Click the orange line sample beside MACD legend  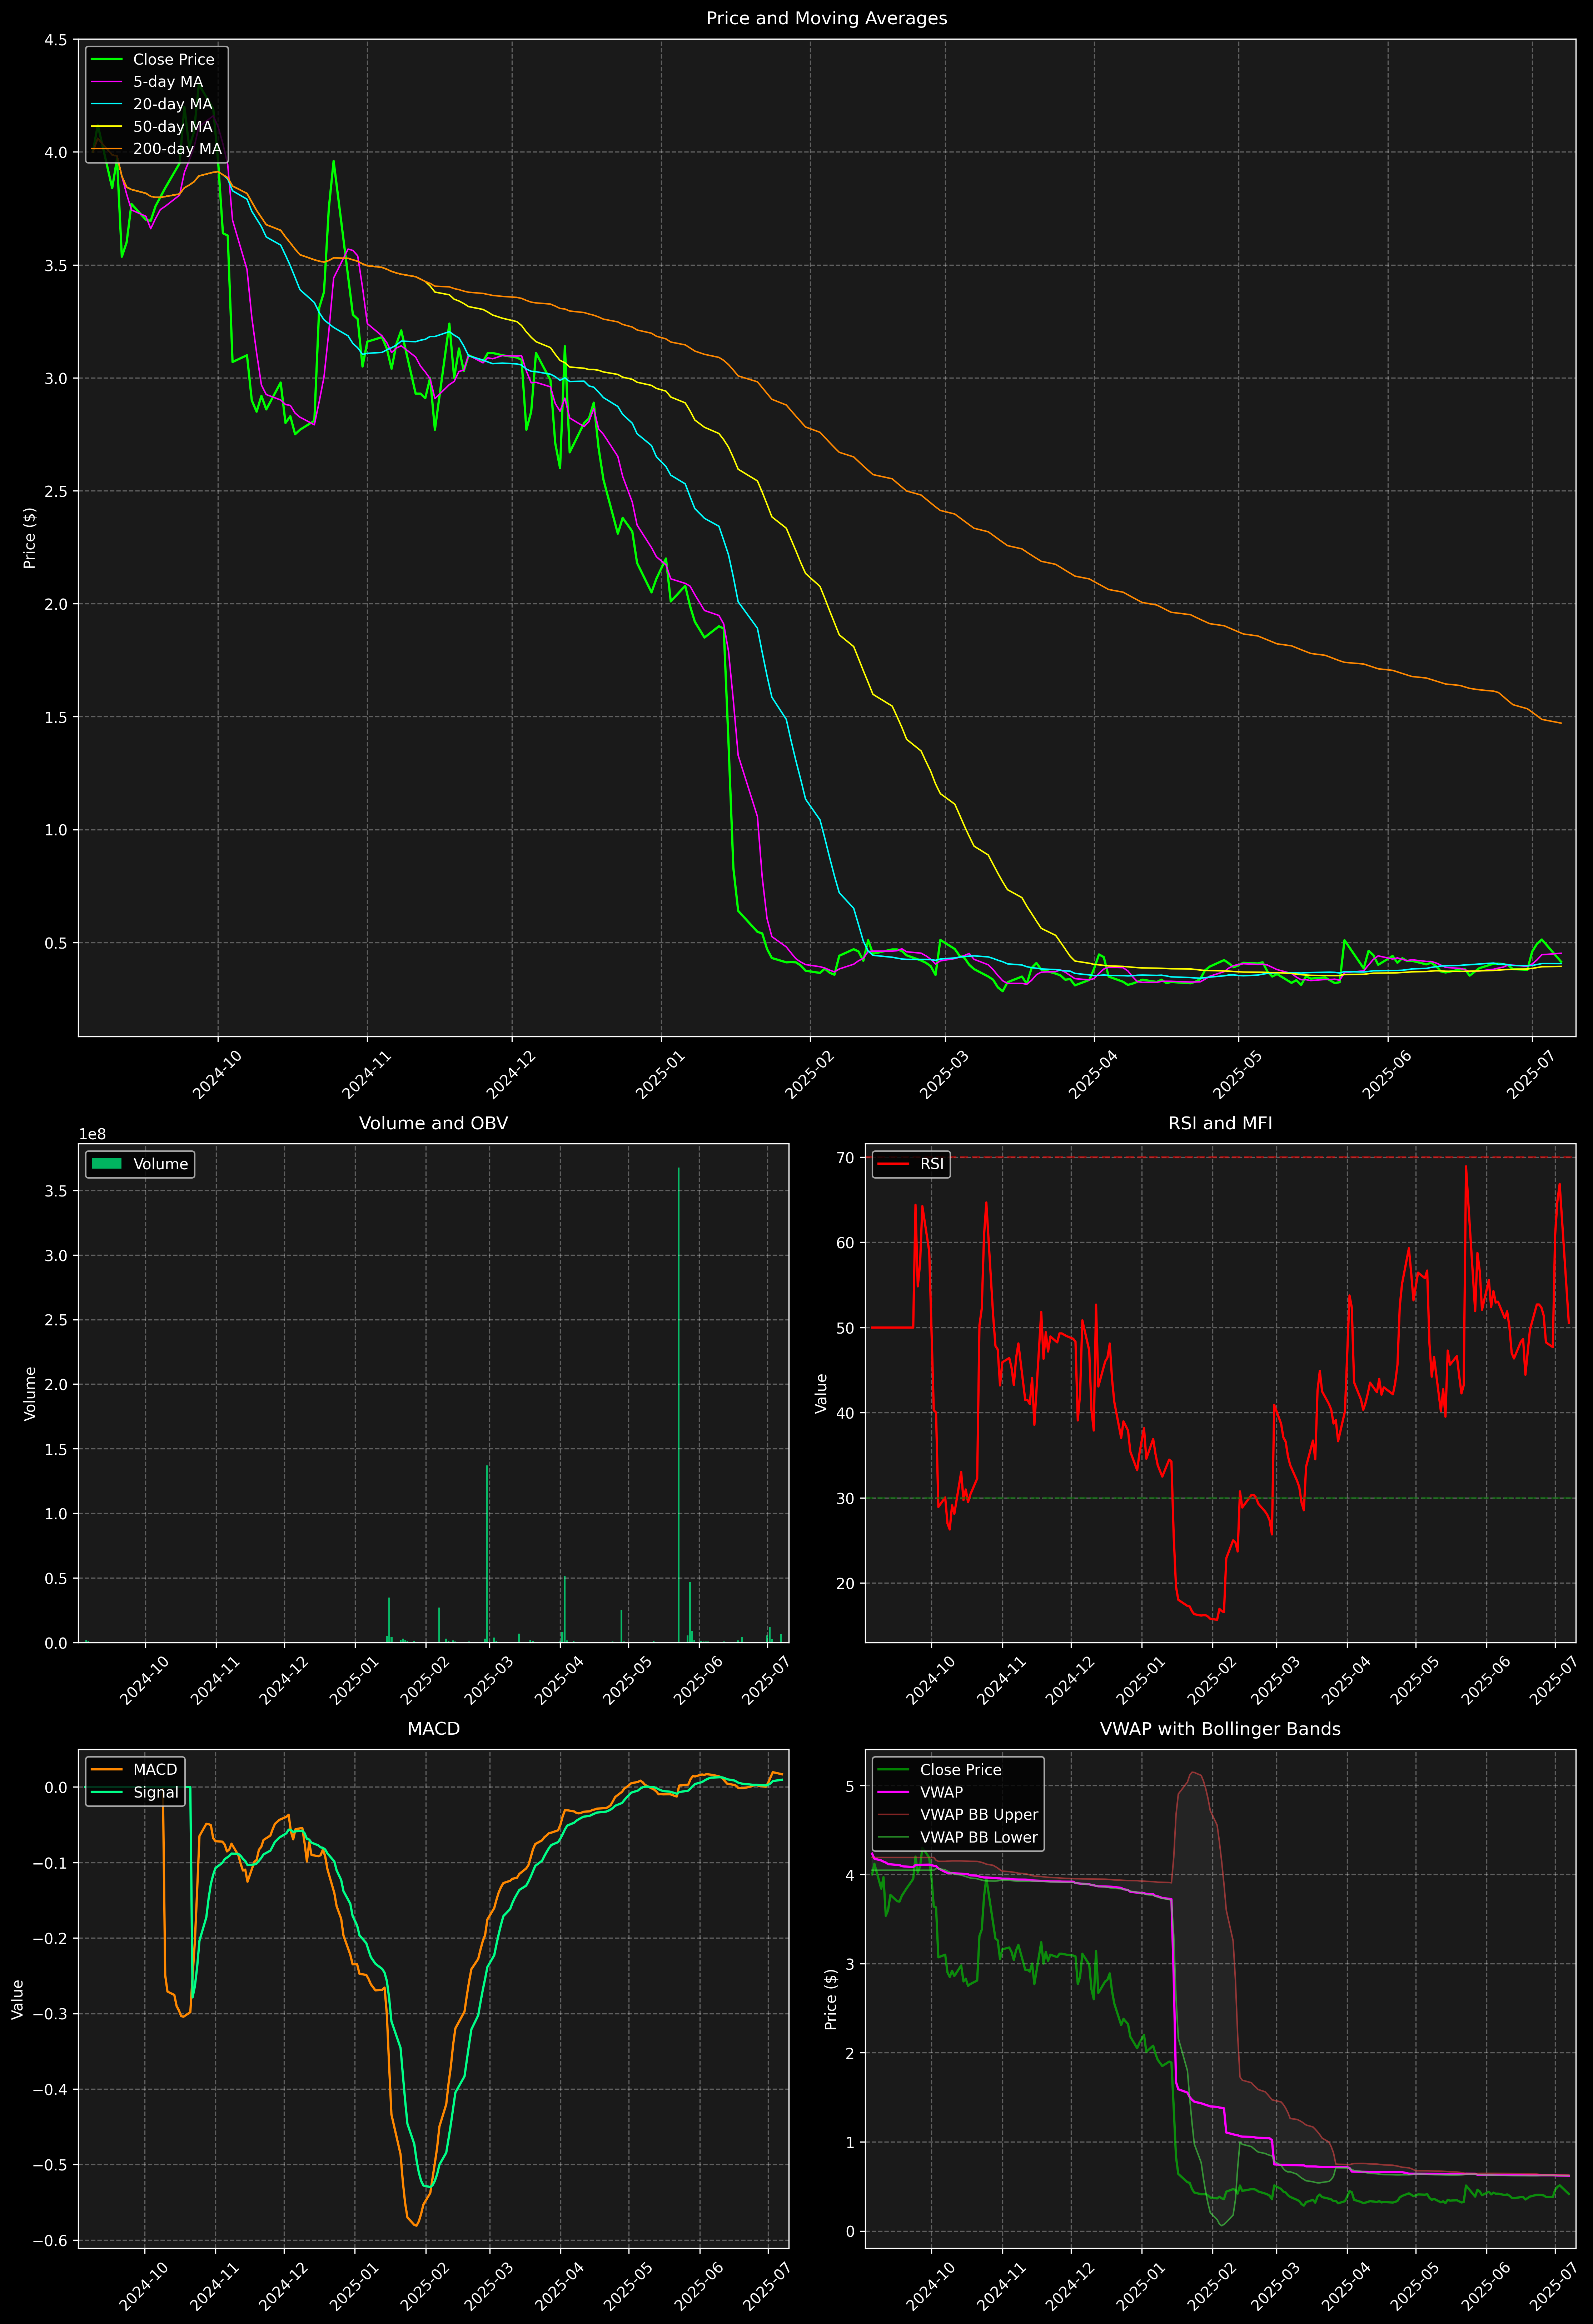(107, 1770)
